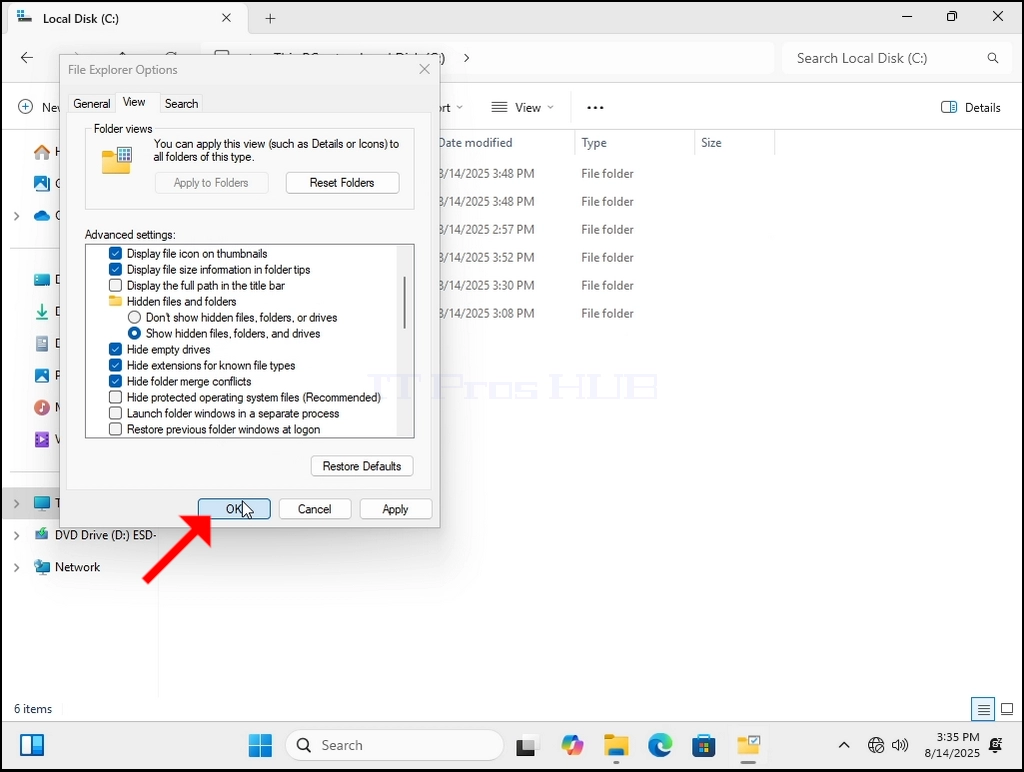Click the Apply button
The image size is (1024, 772).
tap(395, 509)
